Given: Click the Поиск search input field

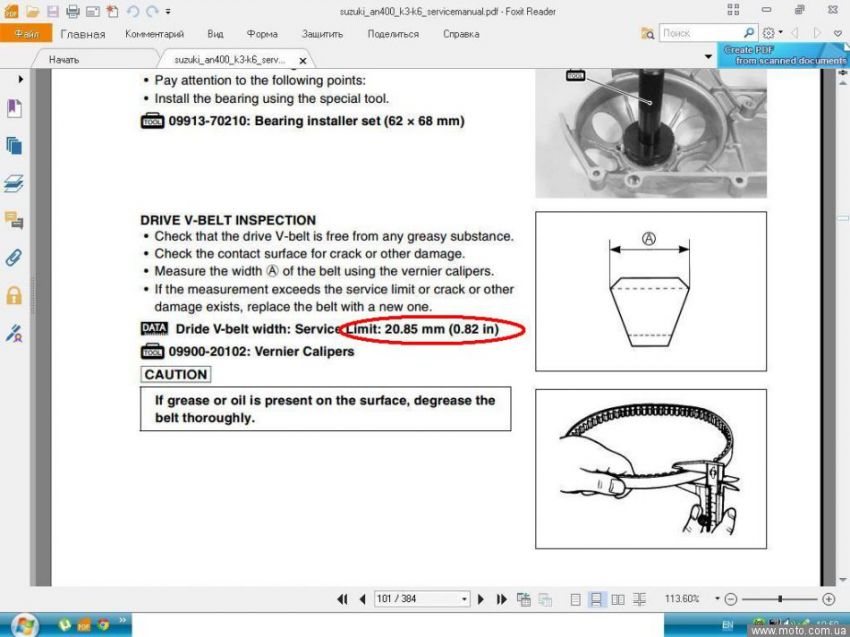Looking at the screenshot, I should [700, 33].
